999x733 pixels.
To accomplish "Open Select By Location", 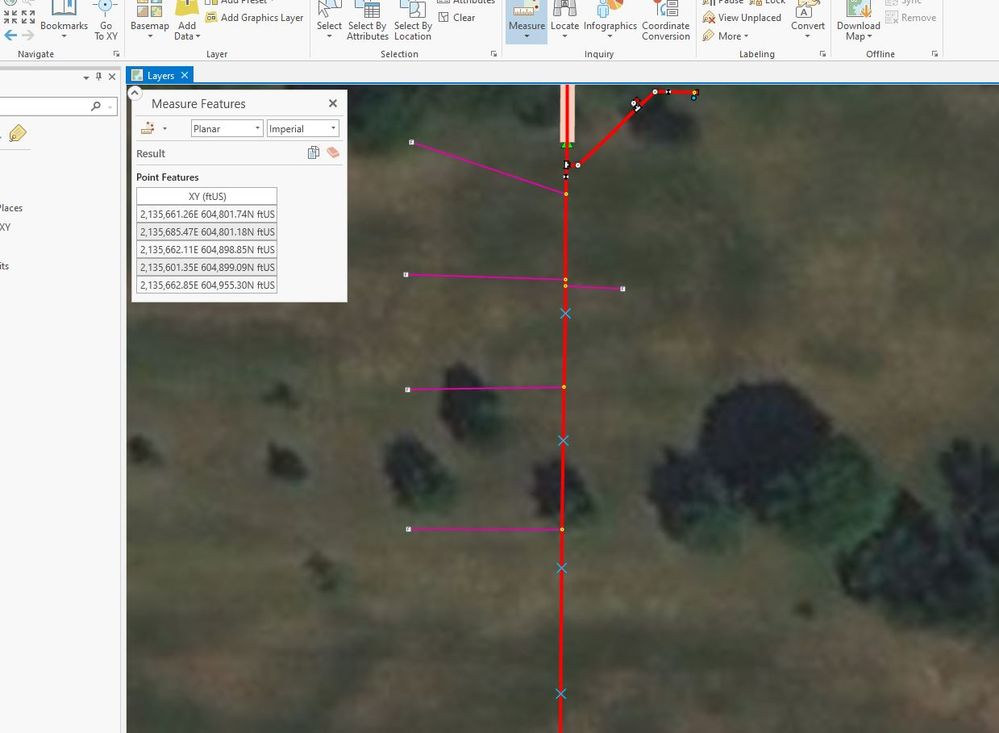I will coord(413,20).
